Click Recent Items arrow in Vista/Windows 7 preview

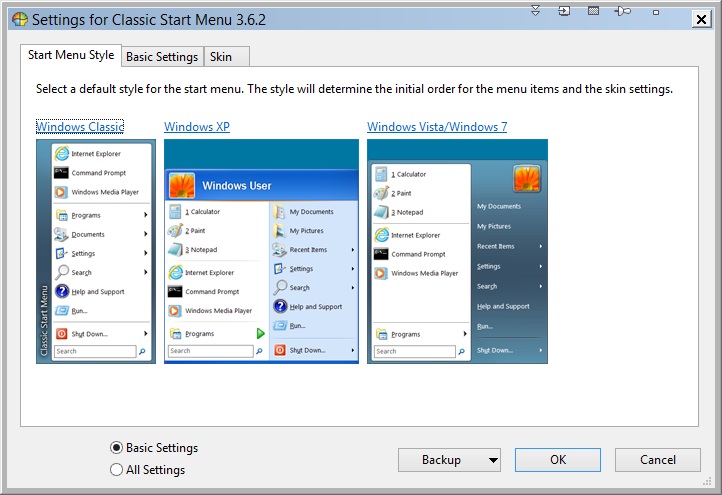[x=541, y=246]
